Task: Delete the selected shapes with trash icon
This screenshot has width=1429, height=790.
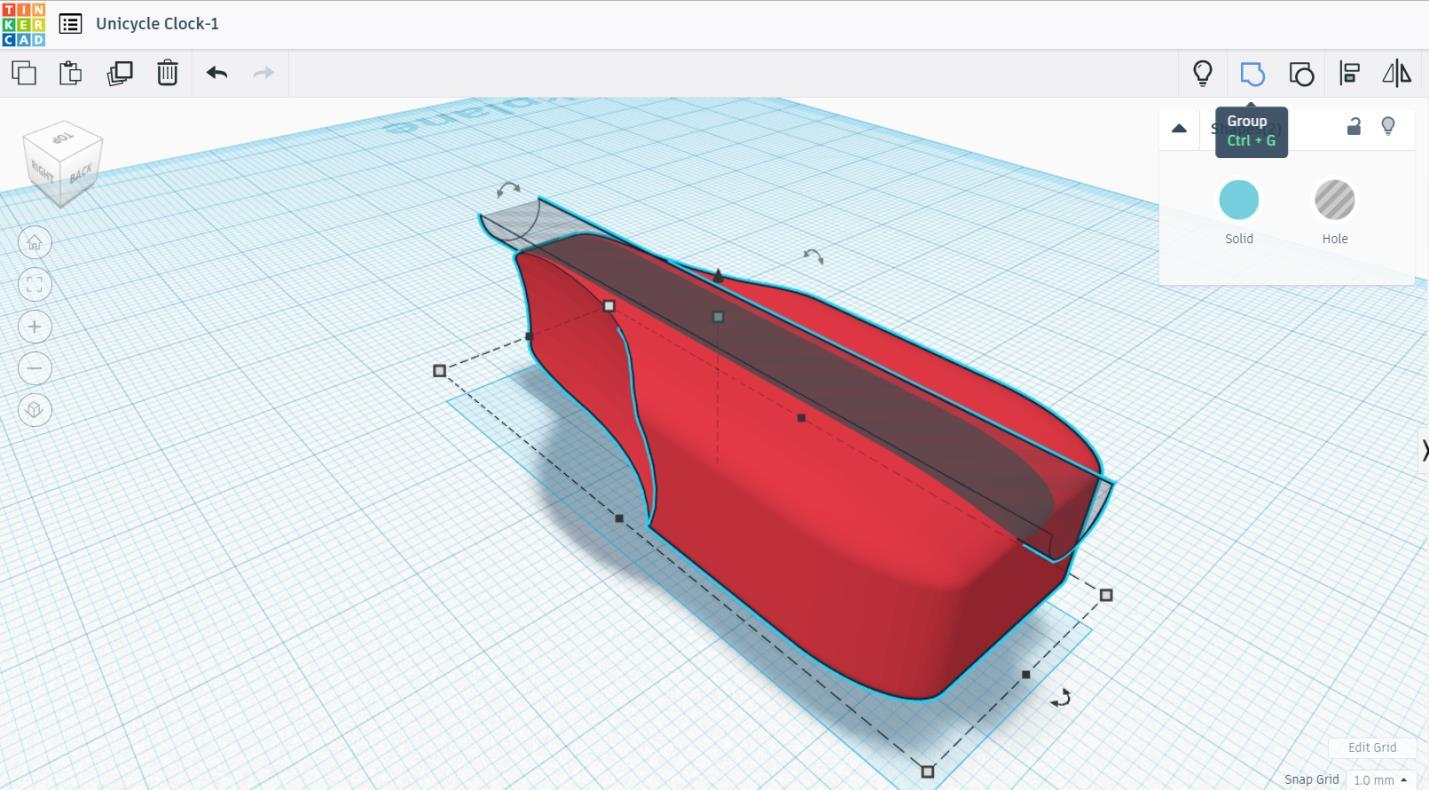Action: pos(168,73)
